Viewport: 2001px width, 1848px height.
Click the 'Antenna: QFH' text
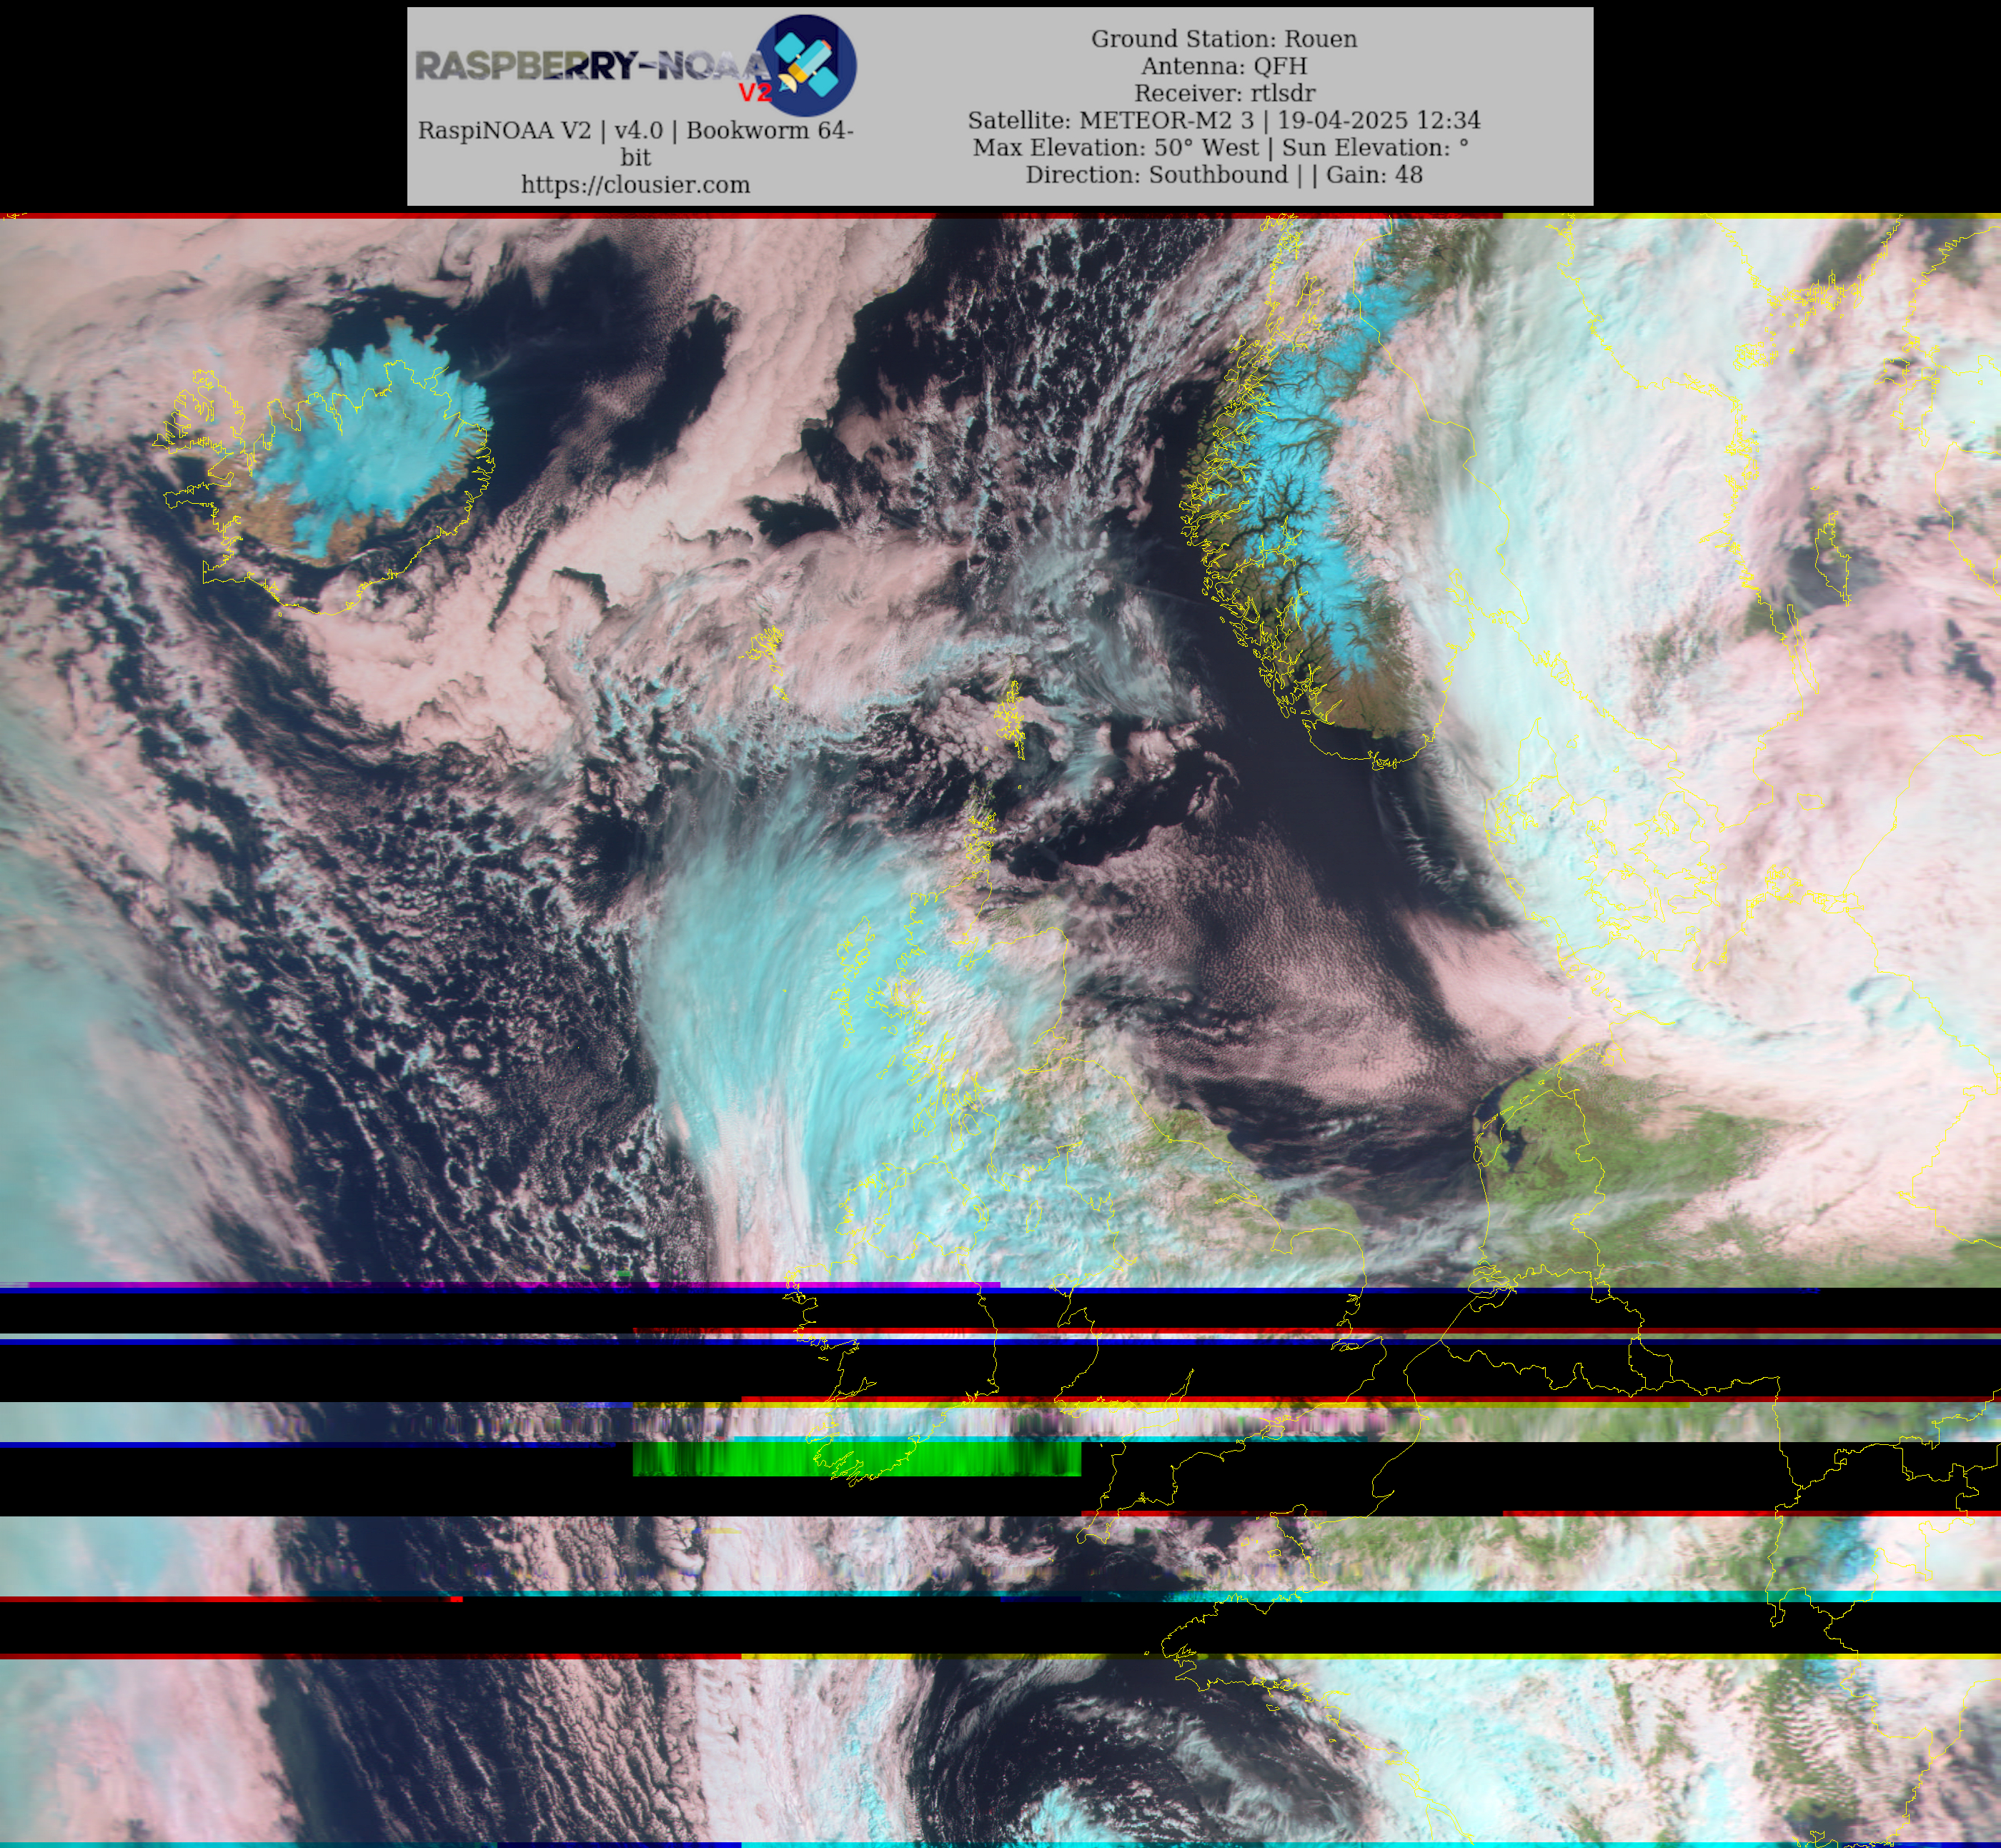[1223, 66]
